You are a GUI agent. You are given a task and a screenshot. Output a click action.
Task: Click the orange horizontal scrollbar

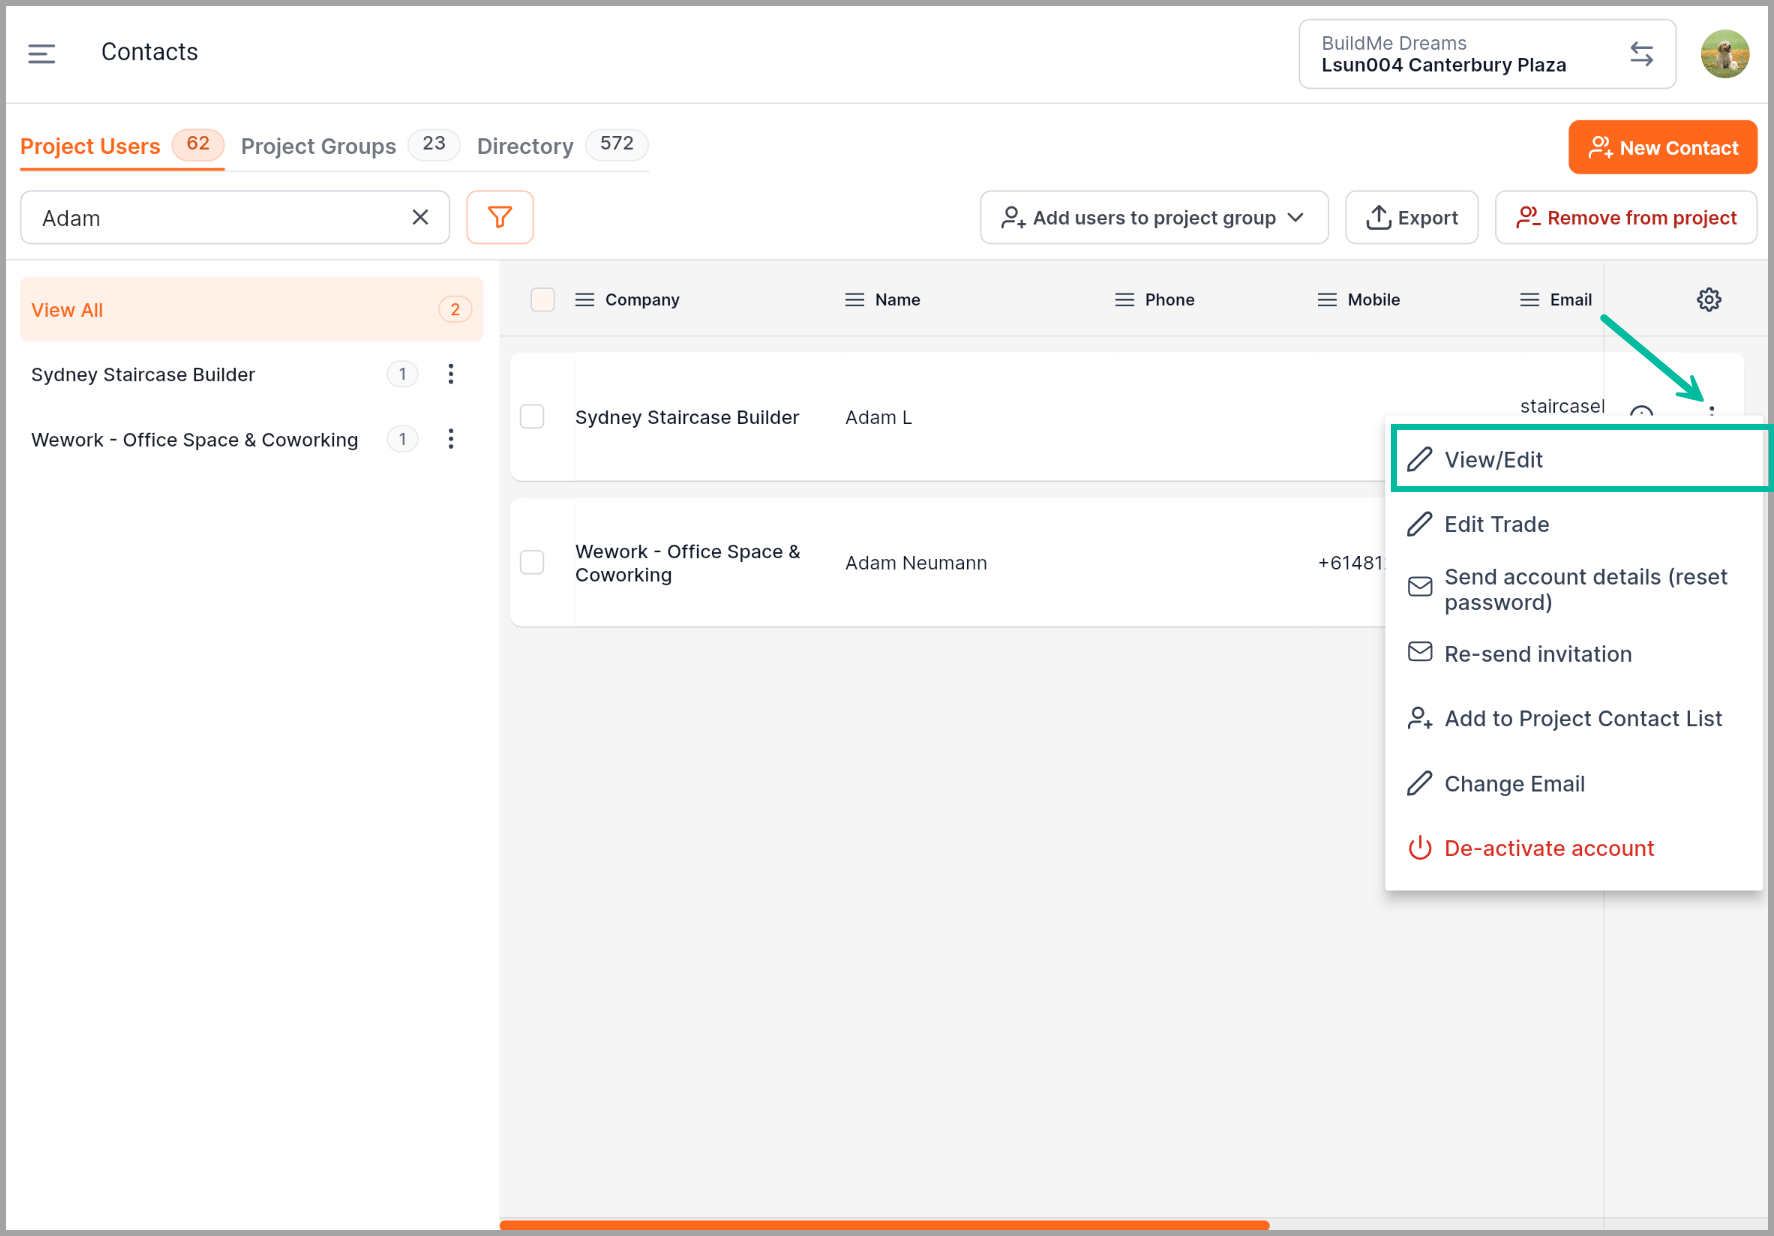(884, 1224)
